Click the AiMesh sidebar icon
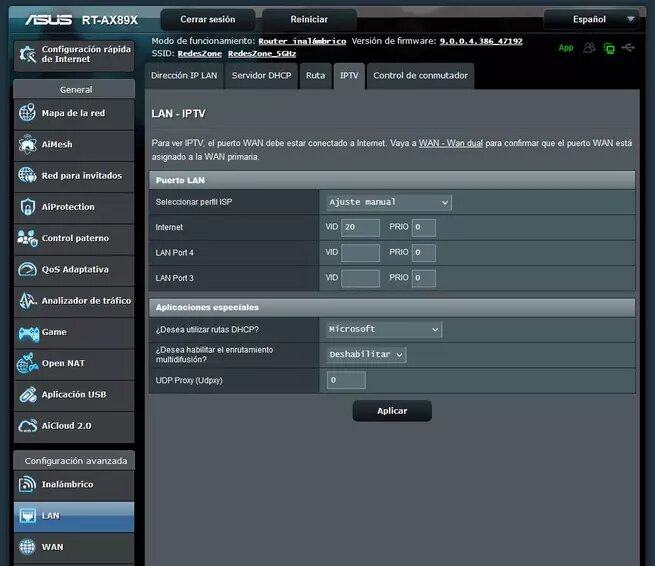The height and width of the screenshot is (566, 655). coord(27,145)
